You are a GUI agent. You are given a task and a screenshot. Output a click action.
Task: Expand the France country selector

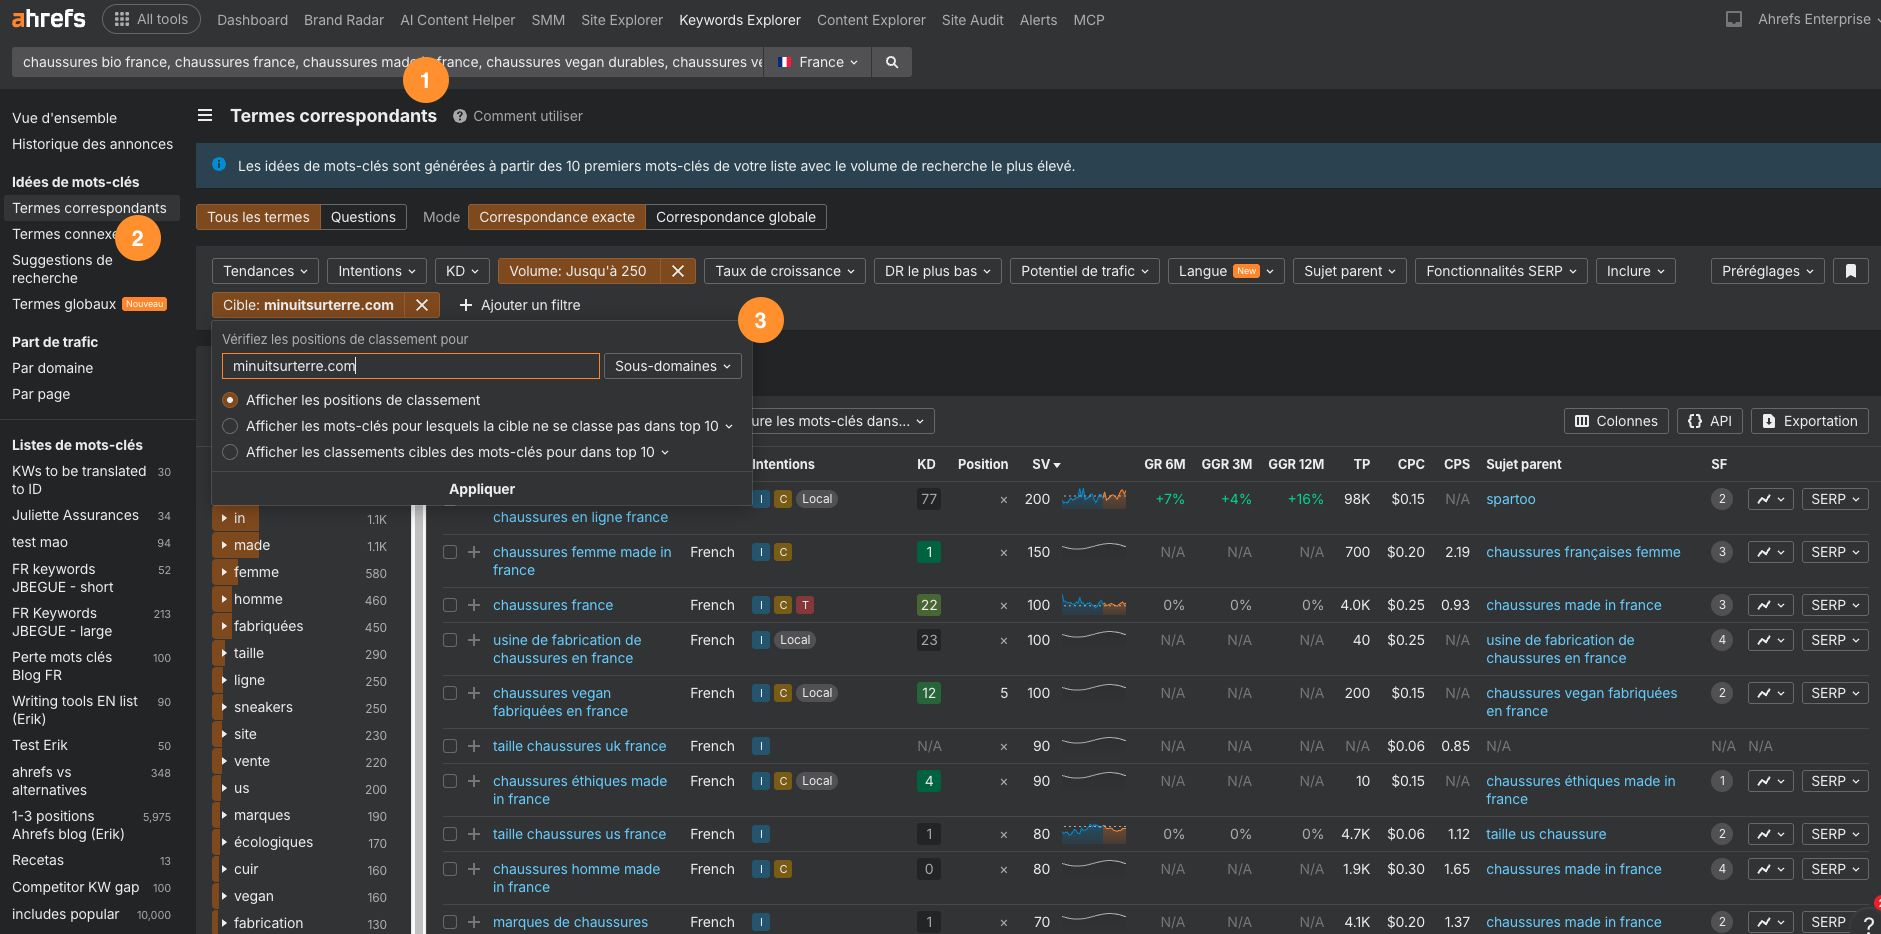click(x=819, y=62)
